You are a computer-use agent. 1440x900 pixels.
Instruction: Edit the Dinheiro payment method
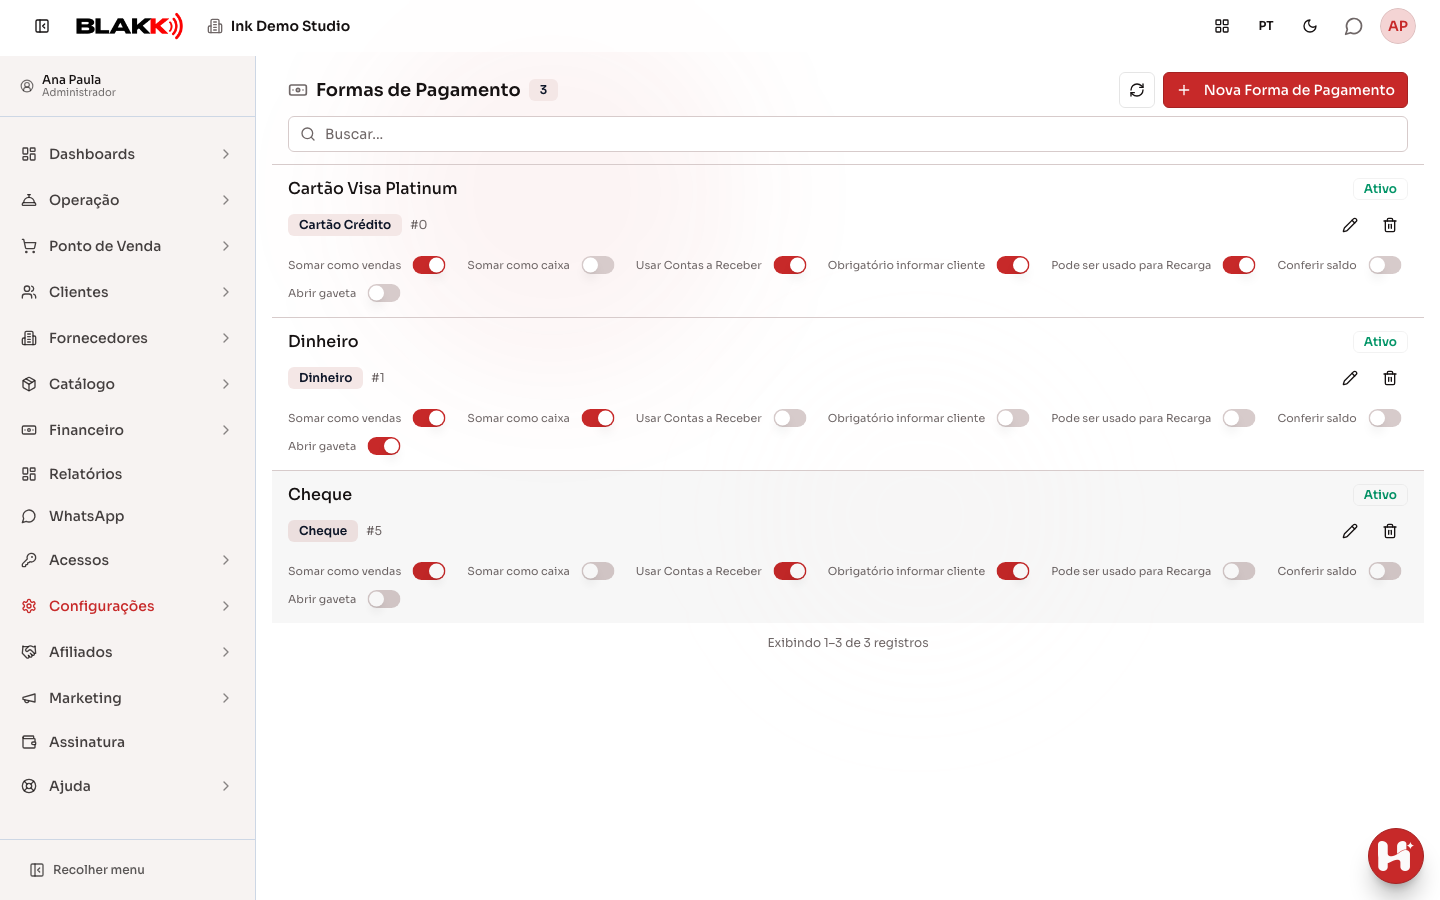[x=1350, y=378]
